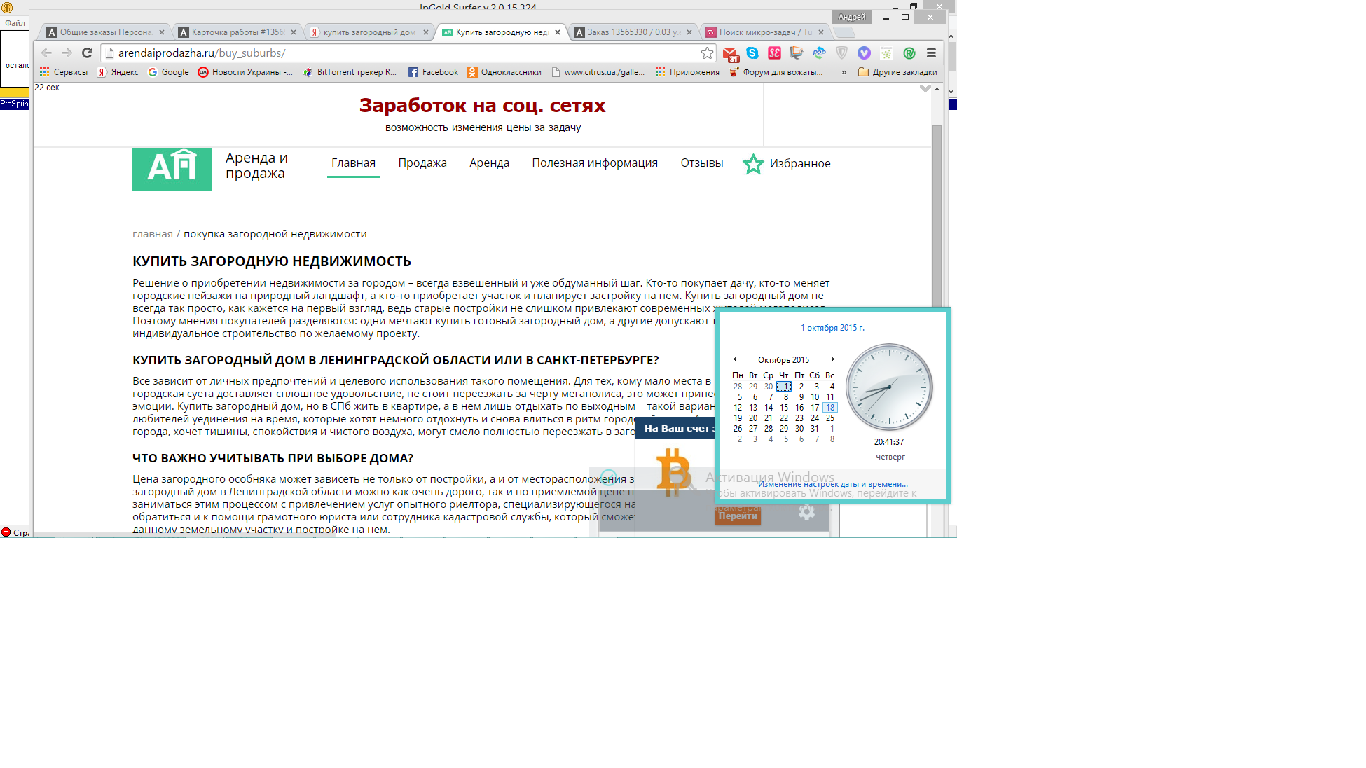Click the Октябрь 2015 month header
The width and height of the screenshot is (1366, 768).
pos(784,359)
